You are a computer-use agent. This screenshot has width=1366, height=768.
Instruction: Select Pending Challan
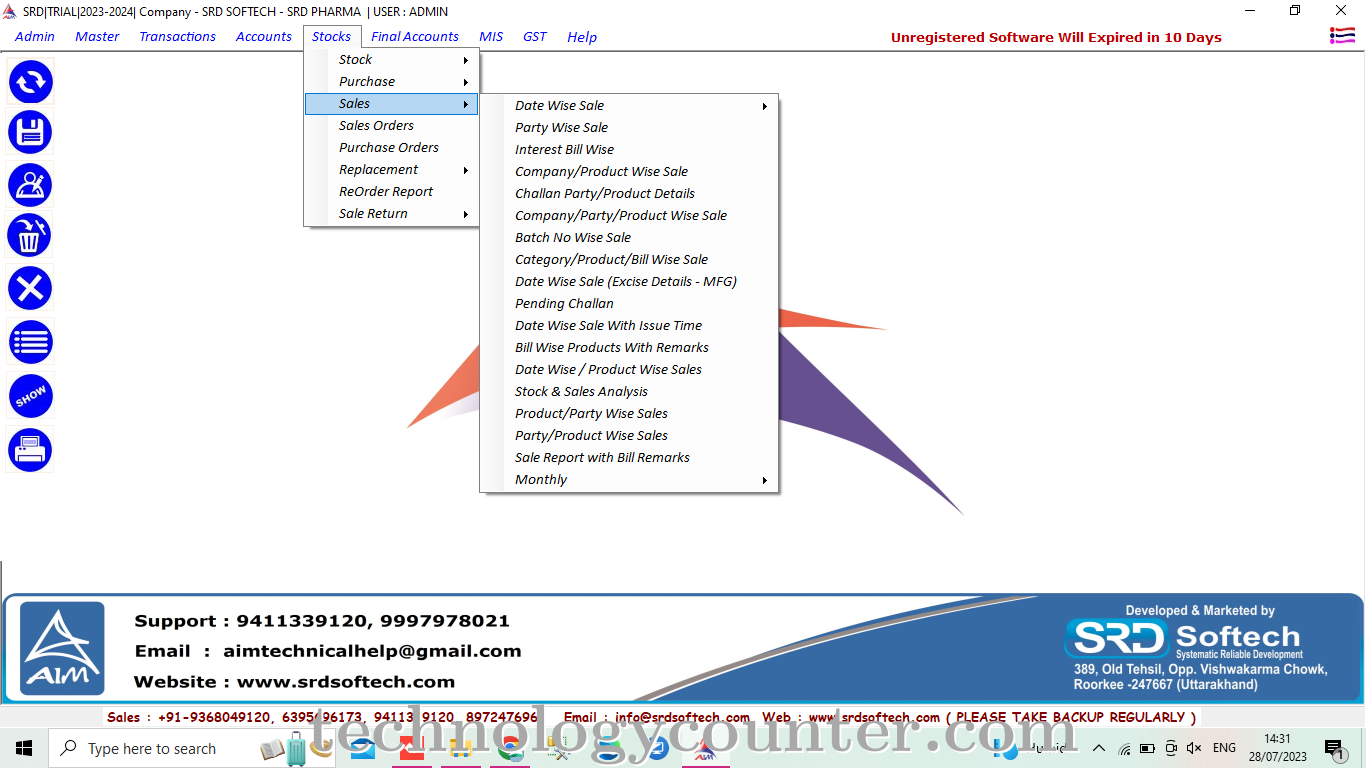coord(629,304)
